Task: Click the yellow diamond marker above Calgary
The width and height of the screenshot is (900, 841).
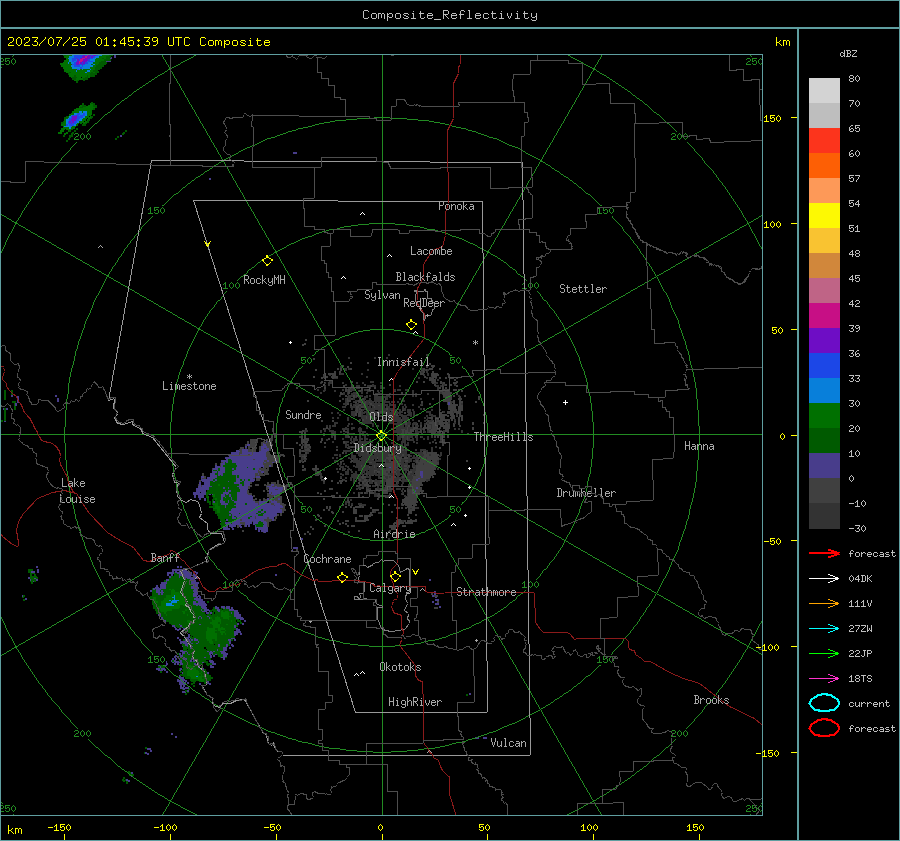Action: click(x=395, y=576)
